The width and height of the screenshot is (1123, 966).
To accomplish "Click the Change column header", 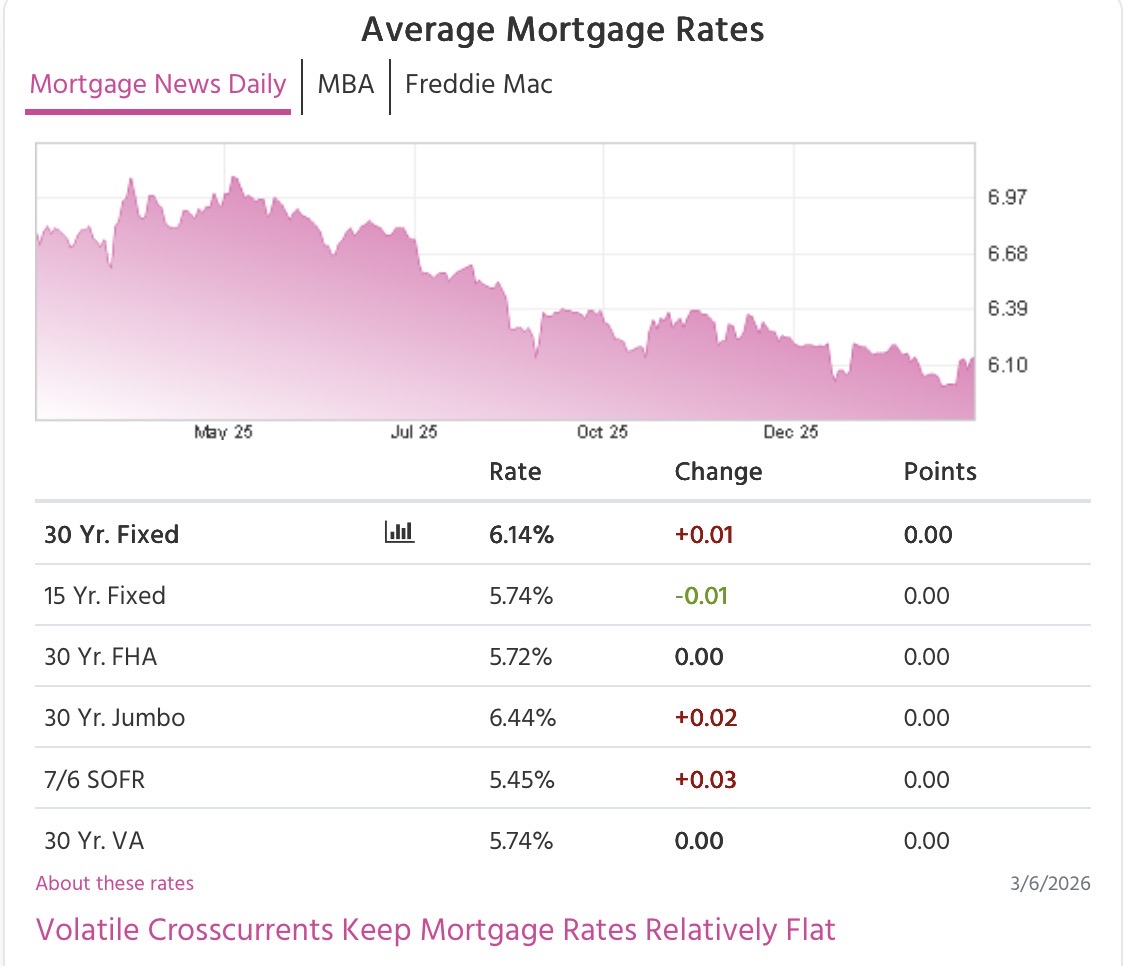I will (x=718, y=471).
